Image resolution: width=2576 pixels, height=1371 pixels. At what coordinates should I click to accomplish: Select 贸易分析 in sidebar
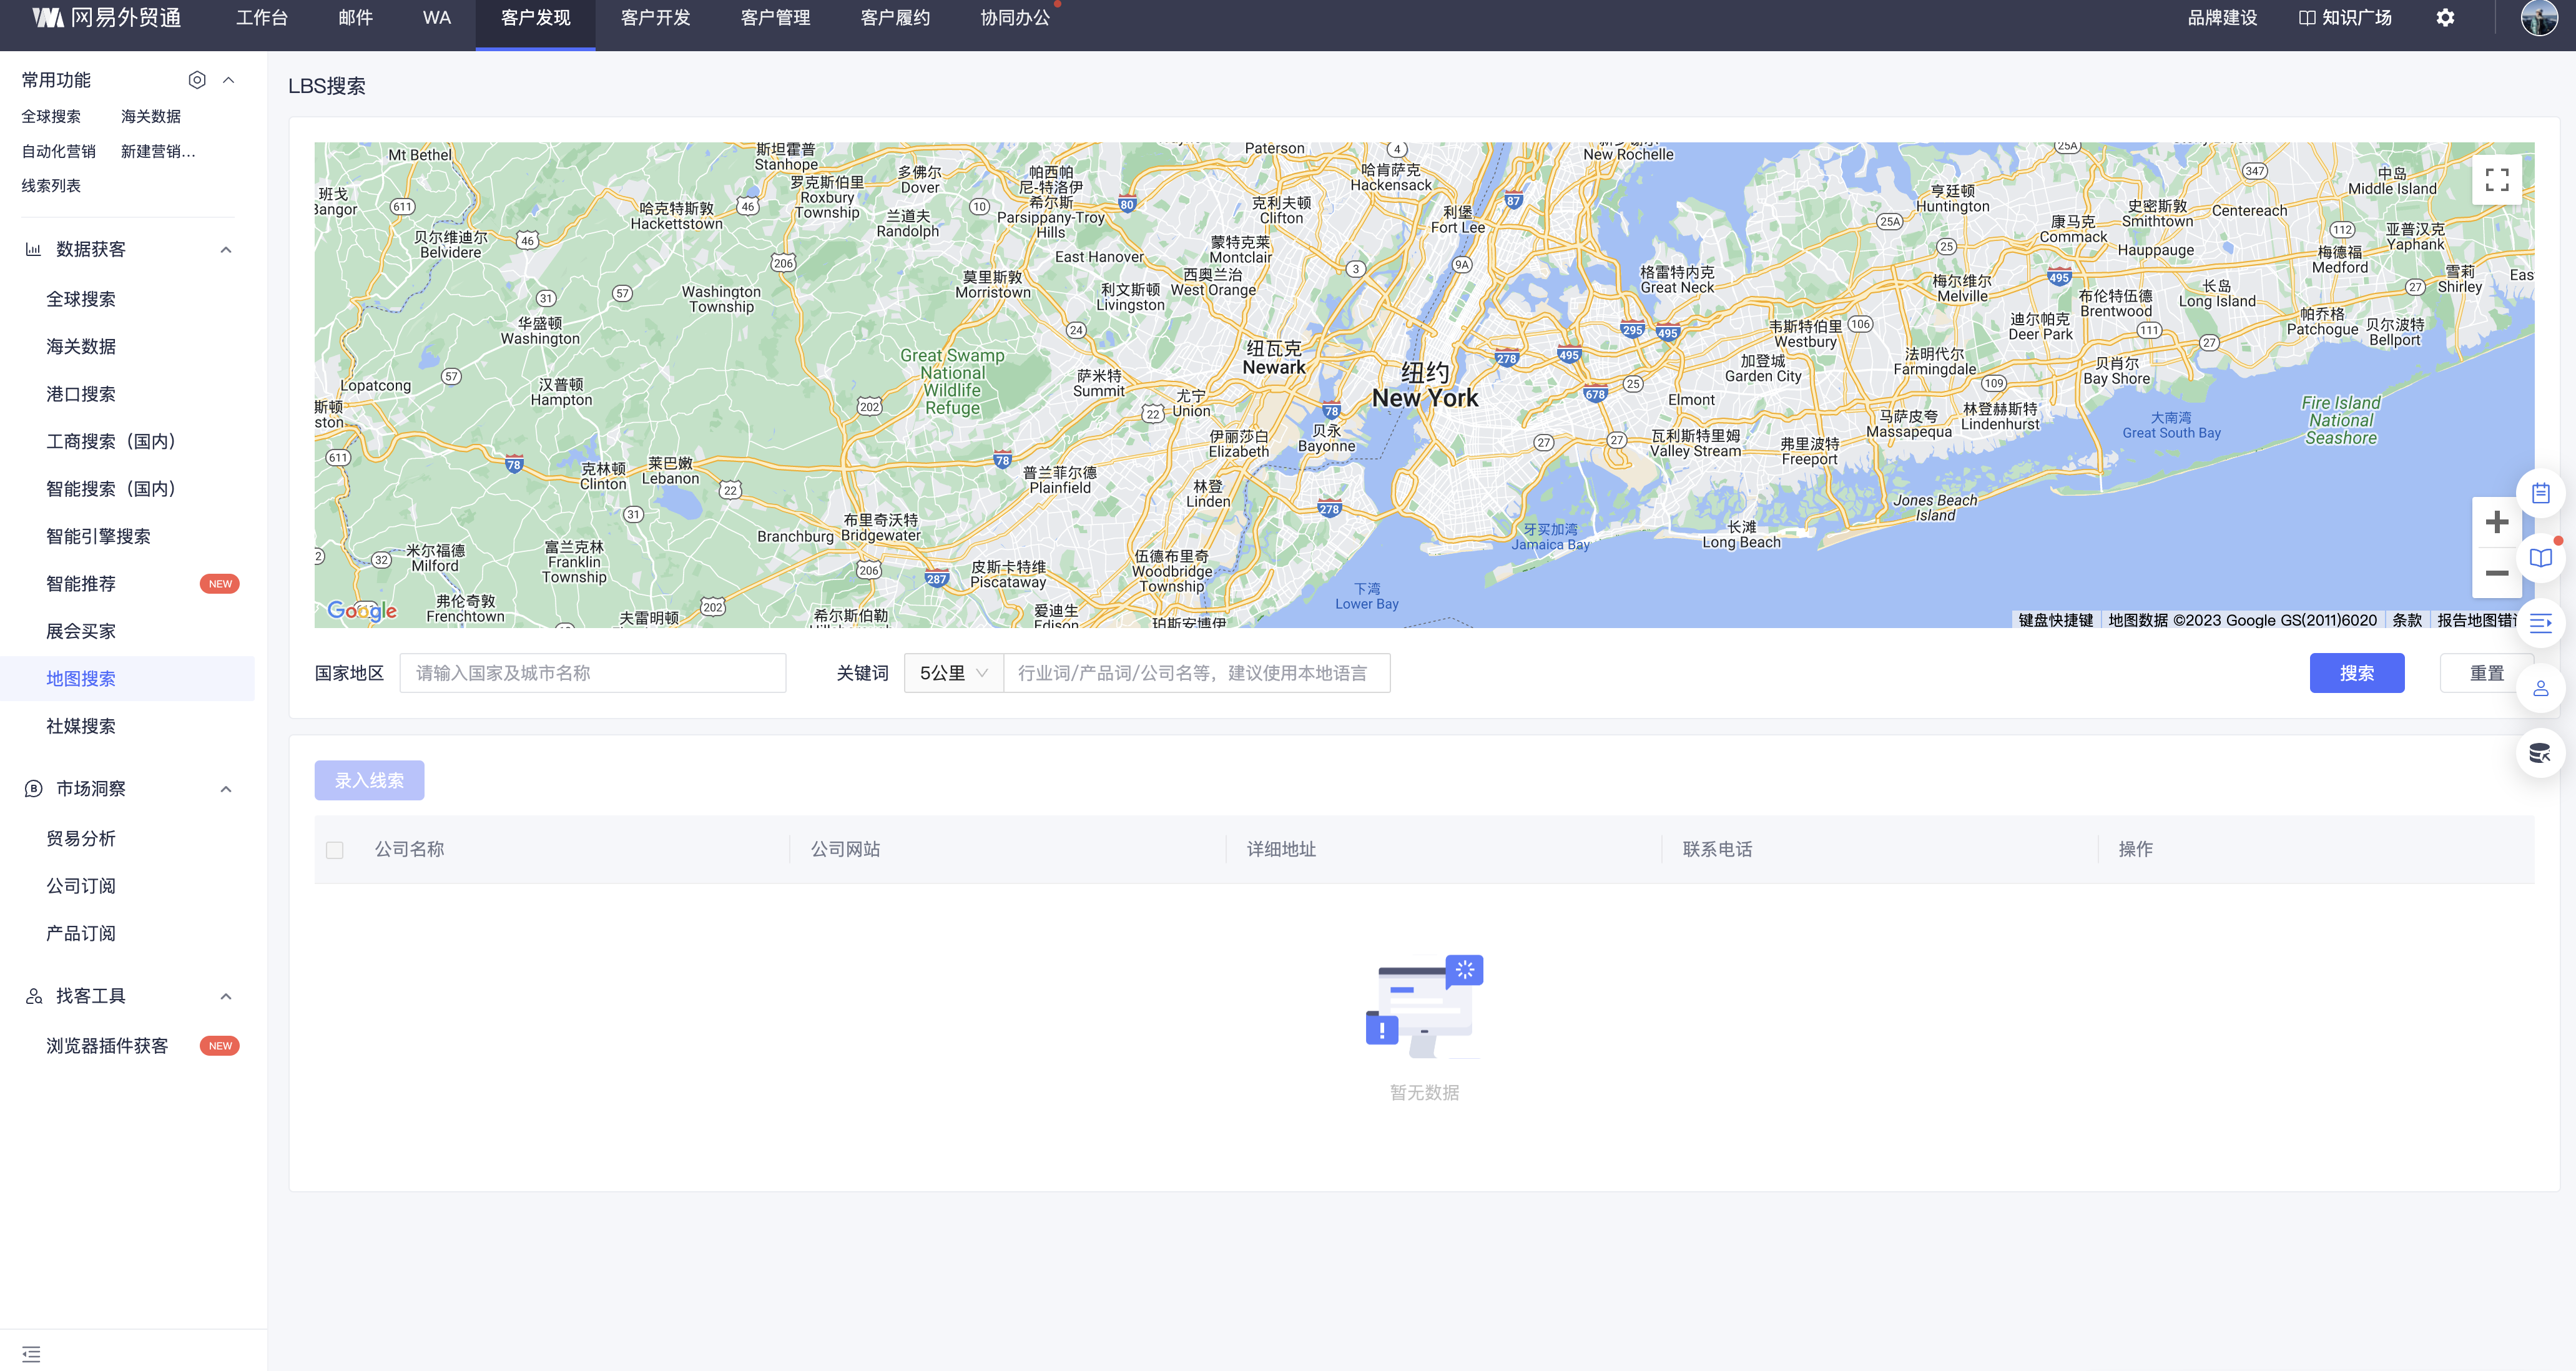pos(81,839)
